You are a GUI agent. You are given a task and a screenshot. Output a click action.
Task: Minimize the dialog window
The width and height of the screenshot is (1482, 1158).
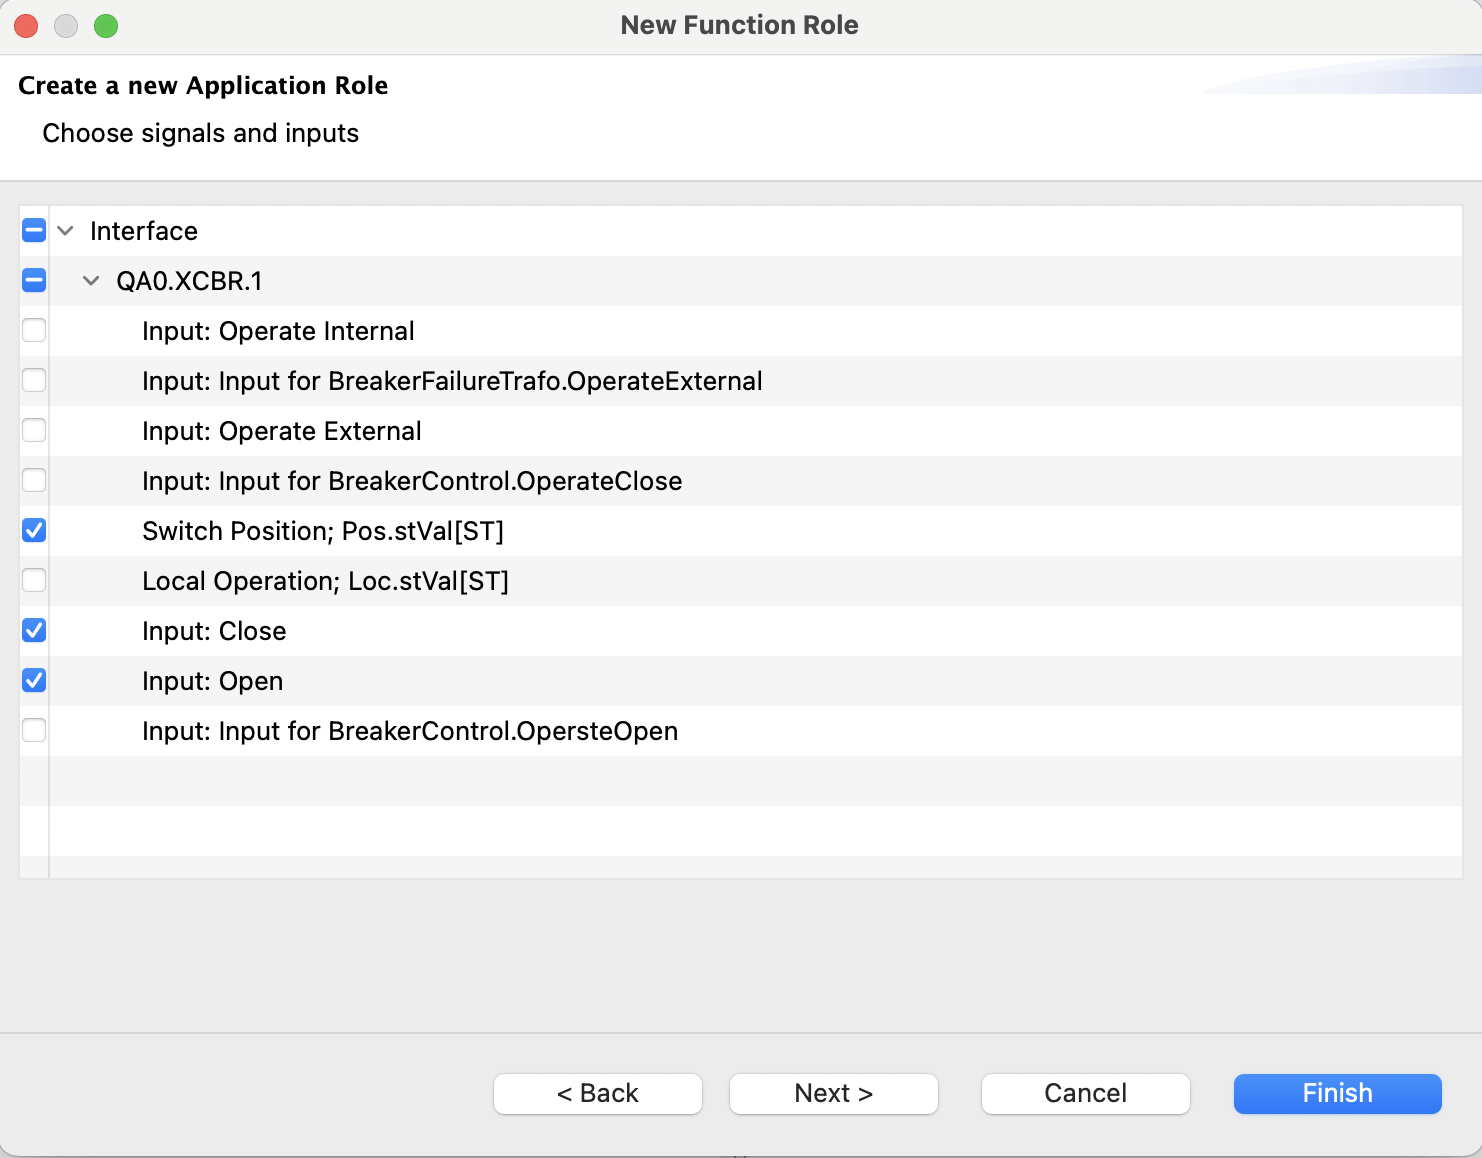coord(65,25)
